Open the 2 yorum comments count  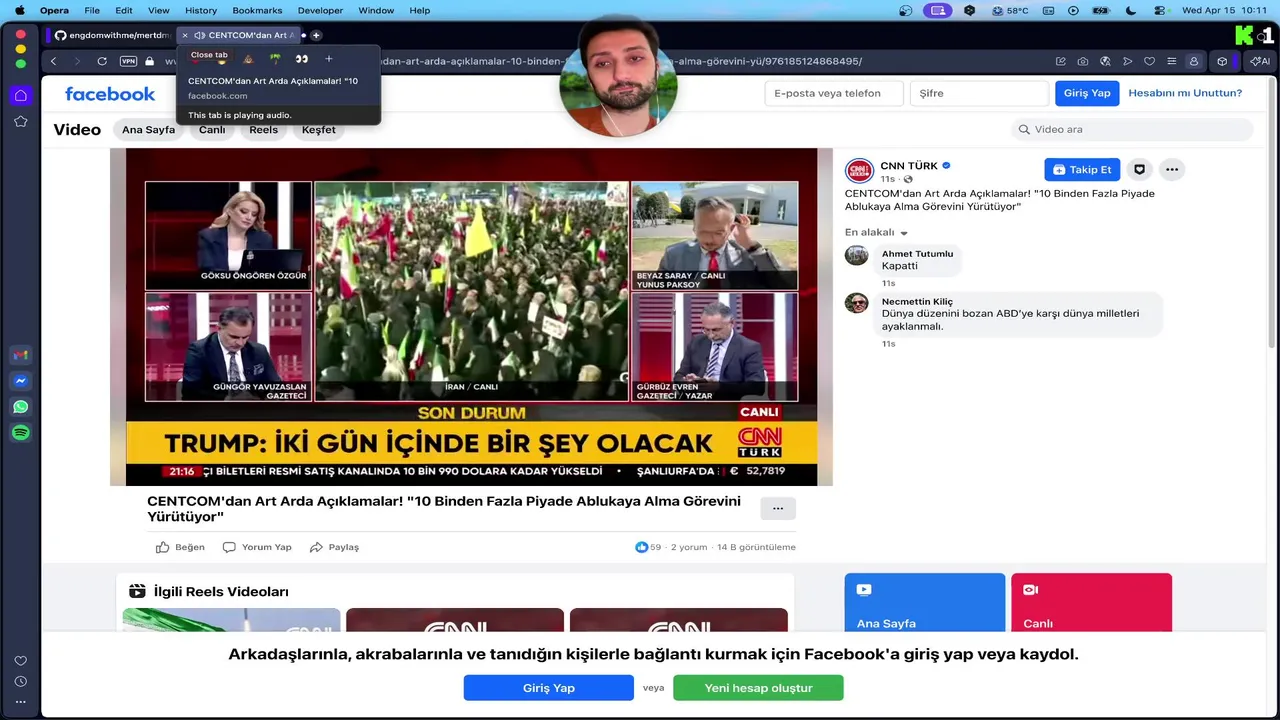pos(689,547)
